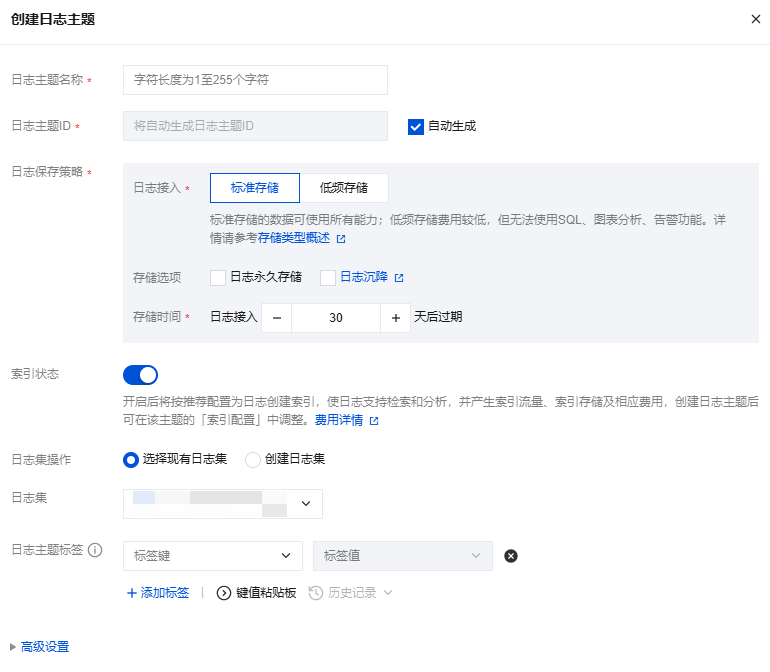The image size is (770, 672).
Task: Increase storage days with plus button
Action: pyautogui.click(x=395, y=318)
